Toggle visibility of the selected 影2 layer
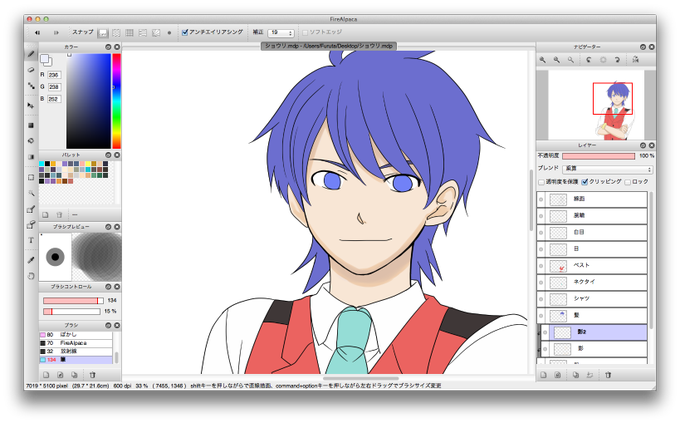This screenshot has height=423, width=680. [x=545, y=333]
